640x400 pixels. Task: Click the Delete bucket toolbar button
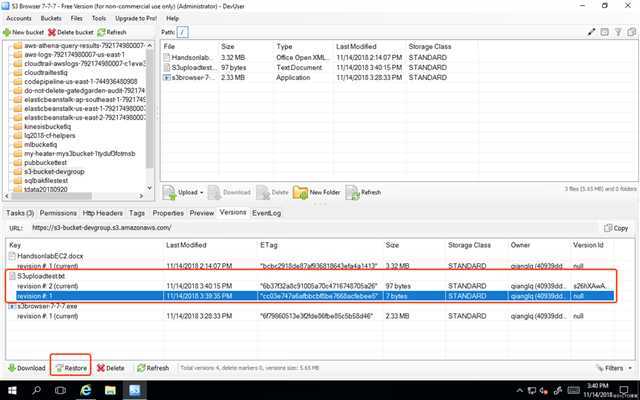[x=71, y=32]
